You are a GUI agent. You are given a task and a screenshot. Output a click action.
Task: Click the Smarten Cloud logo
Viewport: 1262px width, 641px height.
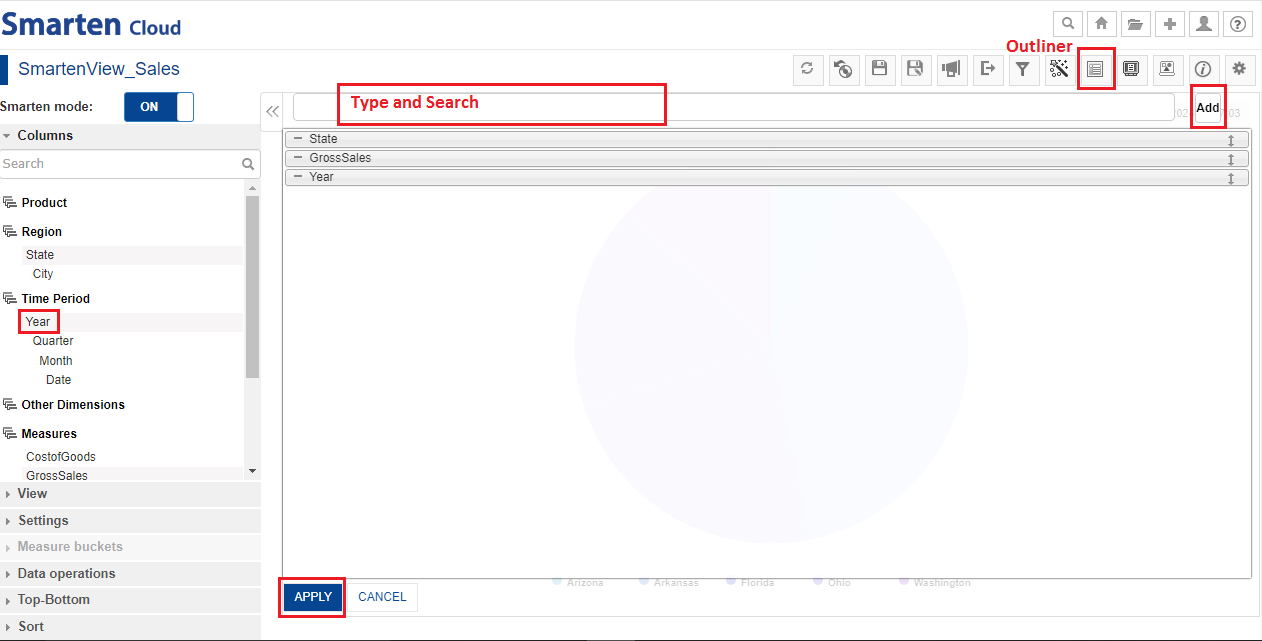coord(91,23)
